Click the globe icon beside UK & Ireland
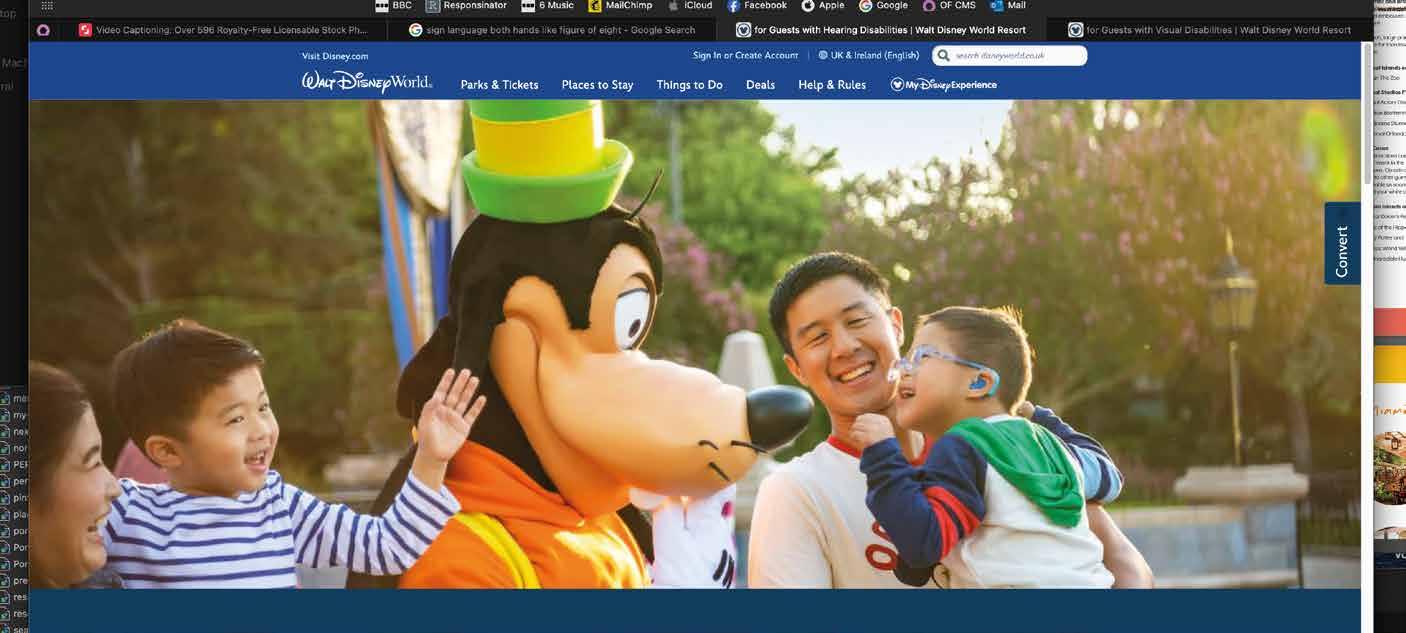The image size is (1406, 633). tap(823, 56)
